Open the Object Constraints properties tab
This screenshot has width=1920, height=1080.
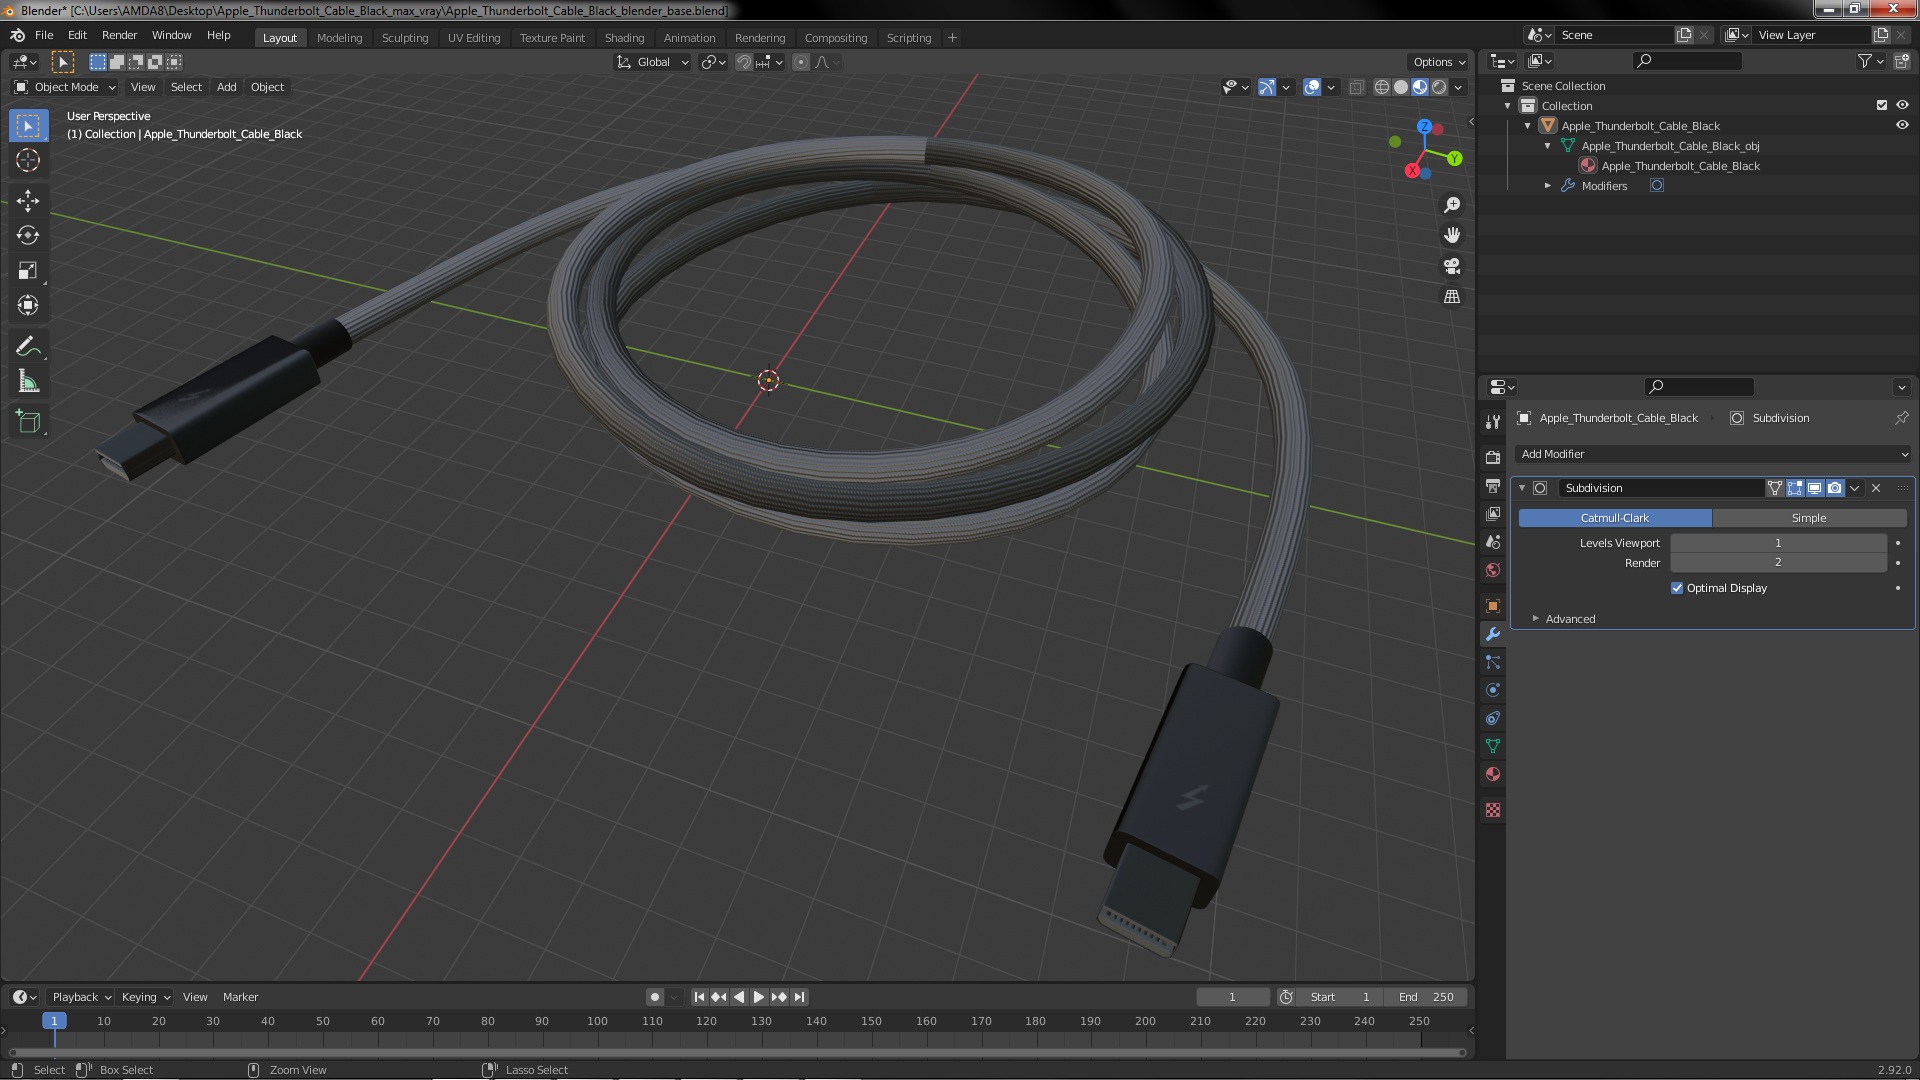point(1493,718)
